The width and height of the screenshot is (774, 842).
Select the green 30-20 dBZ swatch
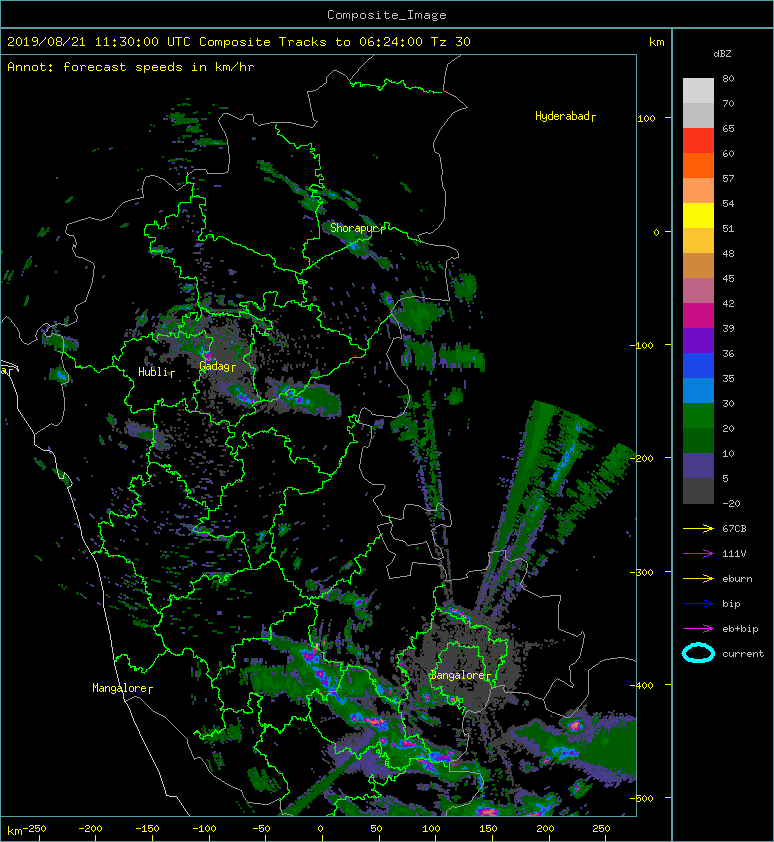pos(698,415)
